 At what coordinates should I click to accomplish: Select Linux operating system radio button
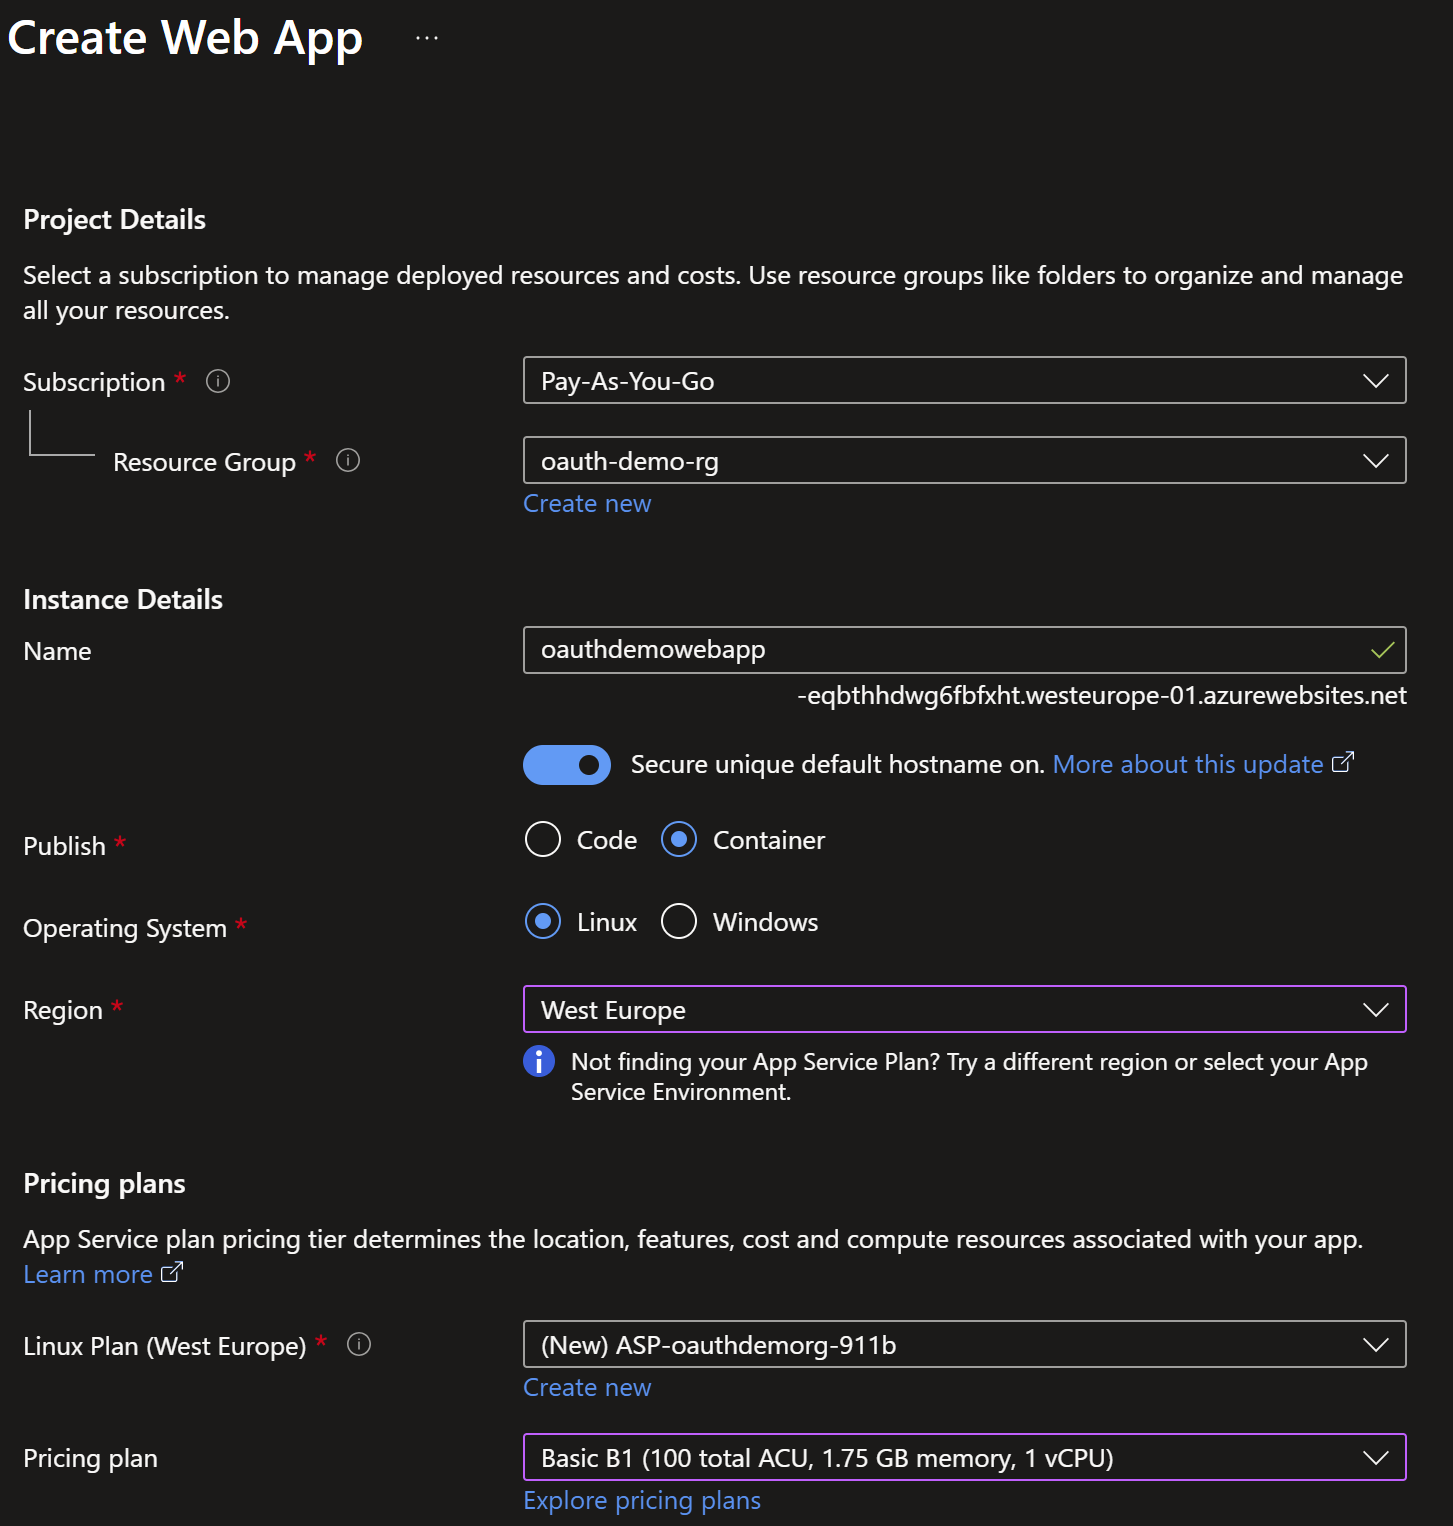click(x=543, y=921)
